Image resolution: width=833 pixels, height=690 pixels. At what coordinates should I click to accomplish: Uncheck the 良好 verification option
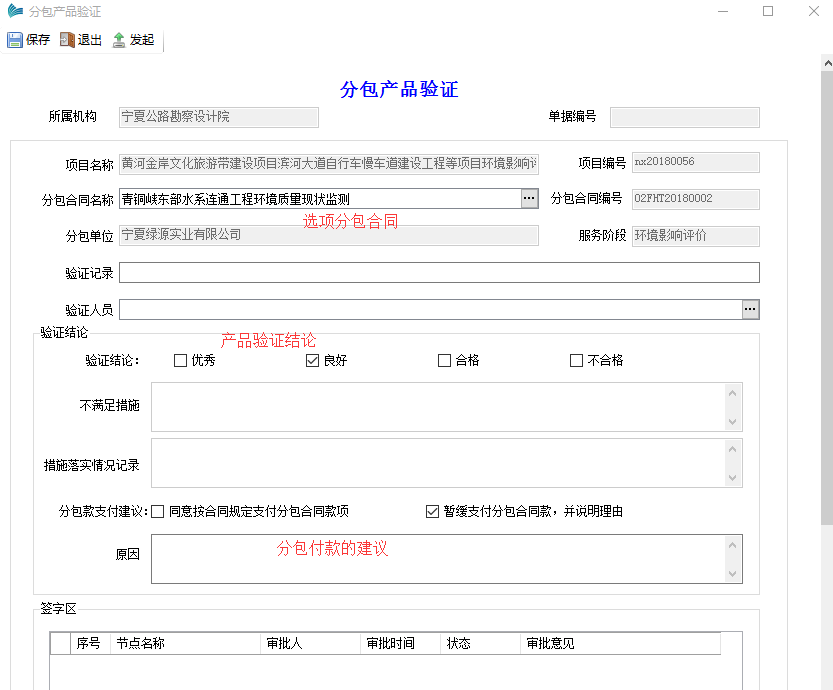click(x=312, y=360)
